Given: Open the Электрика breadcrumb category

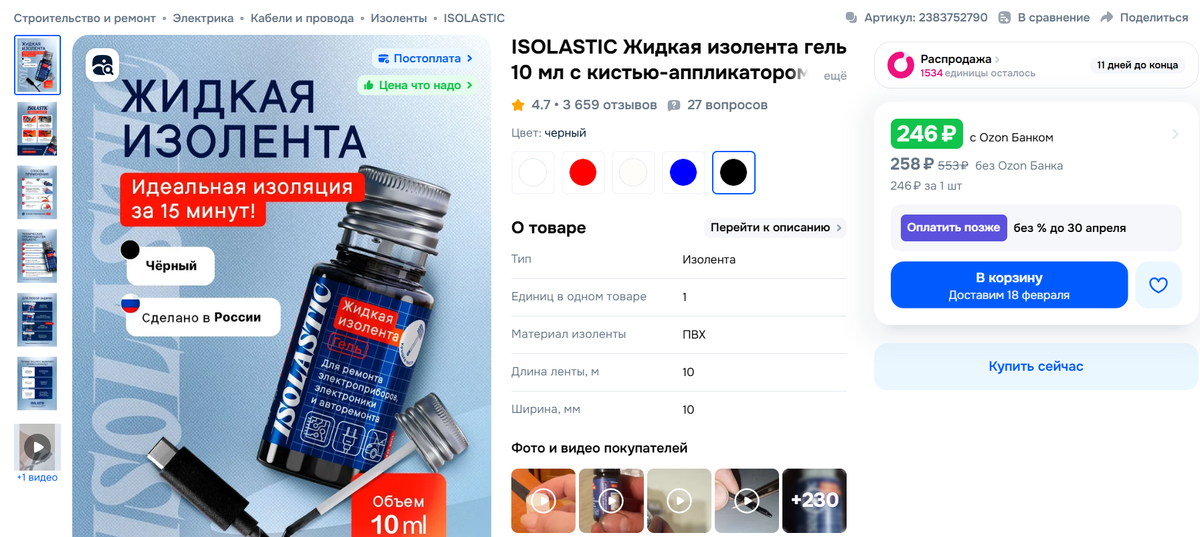Looking at the screenshot, I should pos(203,18).
